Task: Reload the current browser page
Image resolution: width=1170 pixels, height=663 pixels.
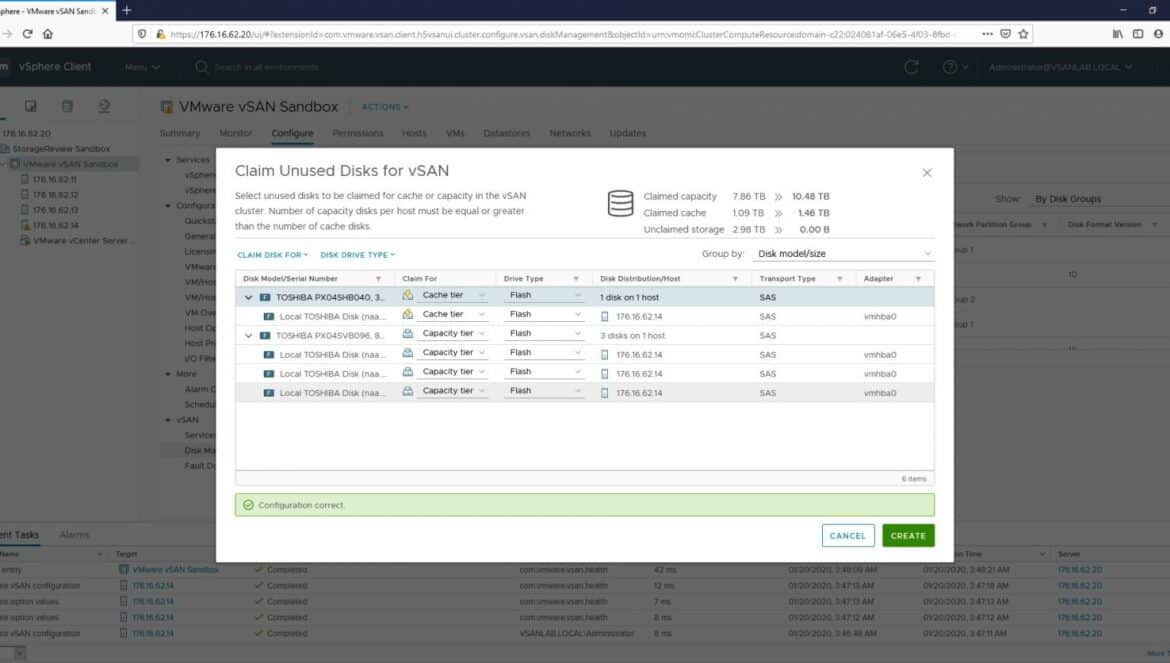Action: click(28, 34)
